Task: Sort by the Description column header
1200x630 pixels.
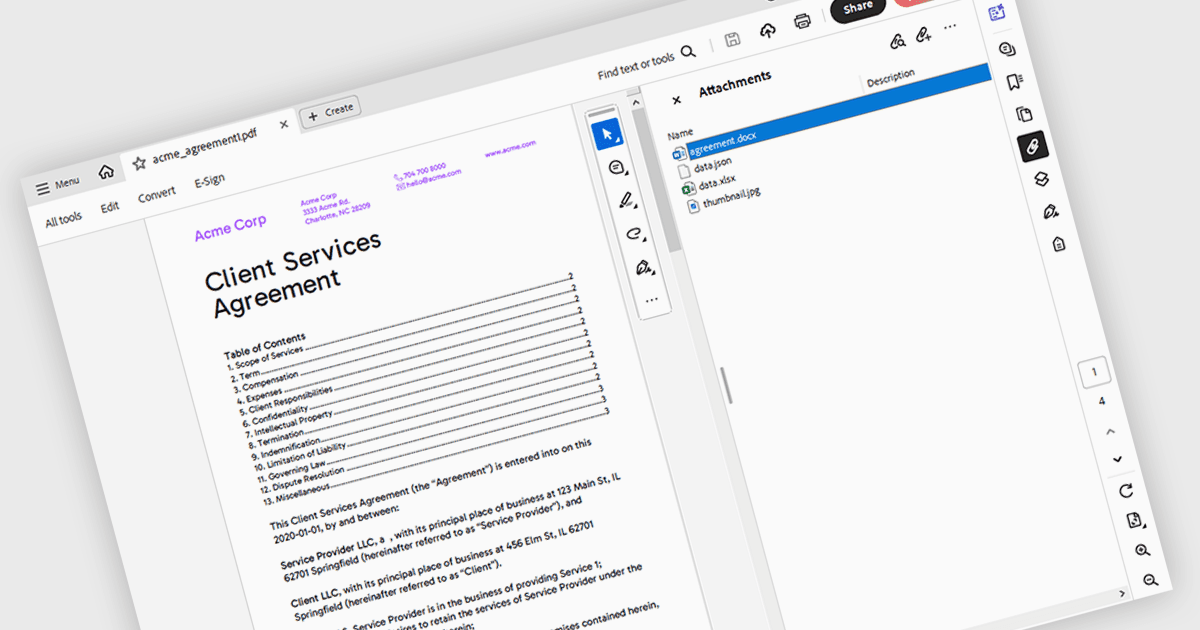Action: click(x=890, y=78)
